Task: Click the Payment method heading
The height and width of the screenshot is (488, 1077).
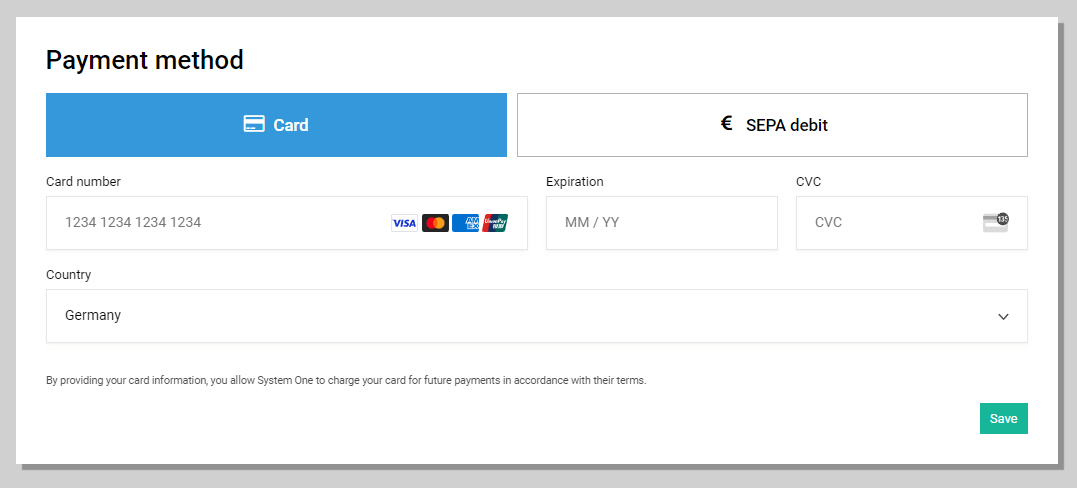Action: point(145,60)
